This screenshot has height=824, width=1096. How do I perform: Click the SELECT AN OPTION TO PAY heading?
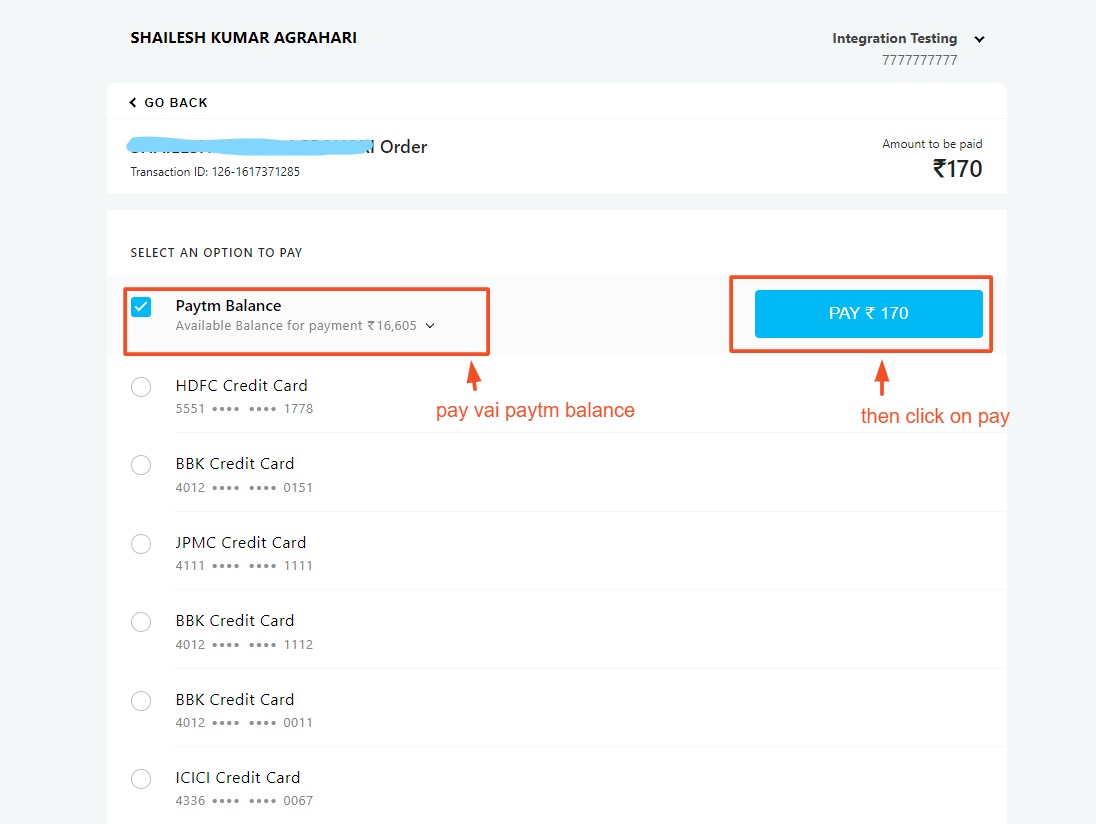click(216, 253)
